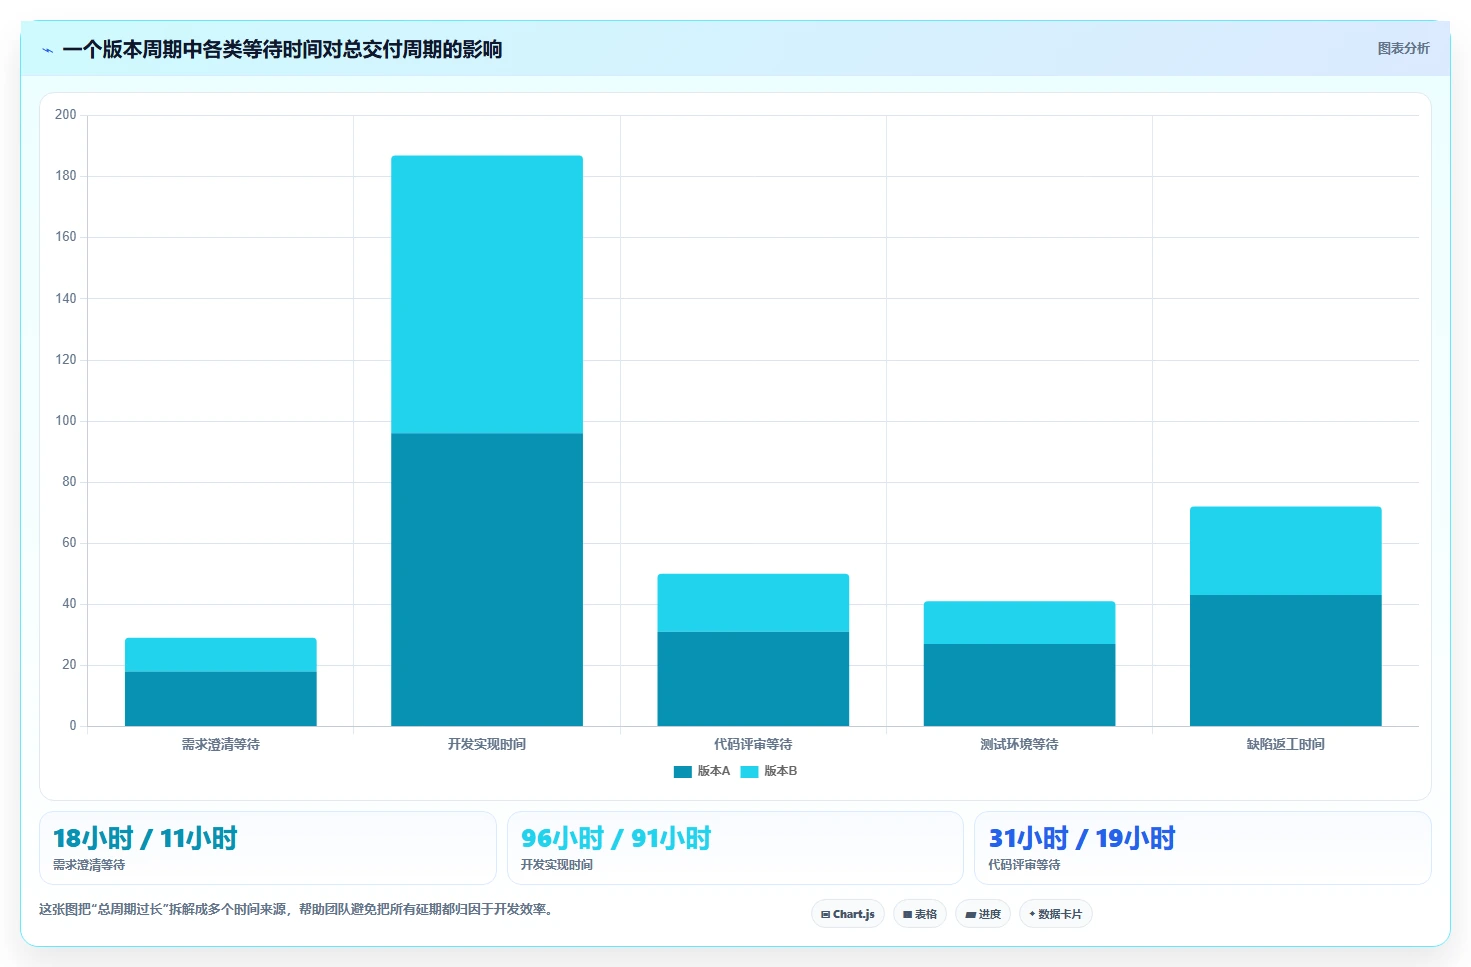Viewport: 1471px width, 967px height.
Task: Click the 图表分析 label in the header
Action: (1403, 48)
